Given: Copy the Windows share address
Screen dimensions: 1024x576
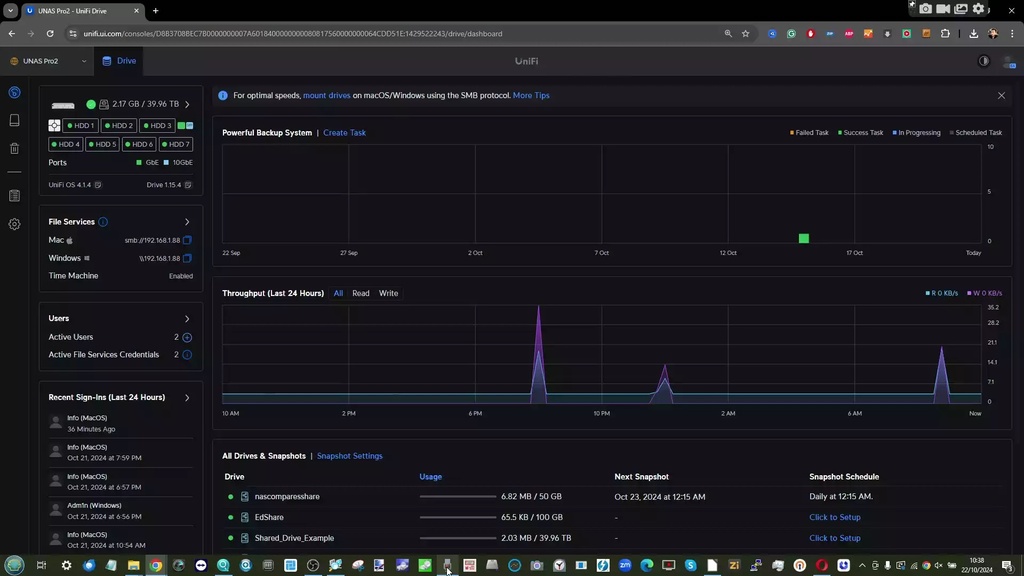Looking at the screenshot, I should click(x=187, y=258).
